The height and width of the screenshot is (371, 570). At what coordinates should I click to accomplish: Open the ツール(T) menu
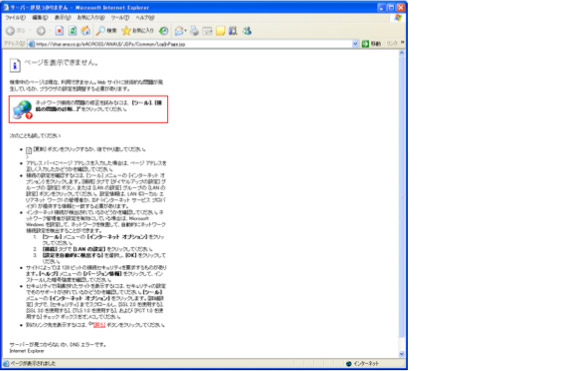pos(120,17)
